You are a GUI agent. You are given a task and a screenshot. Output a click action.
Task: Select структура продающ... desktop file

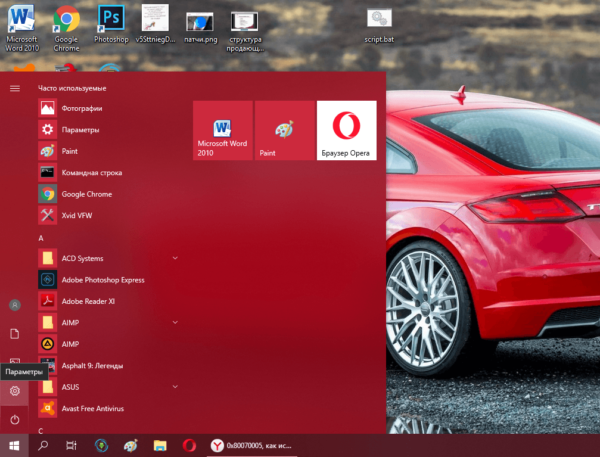click(x=245, y=31)
